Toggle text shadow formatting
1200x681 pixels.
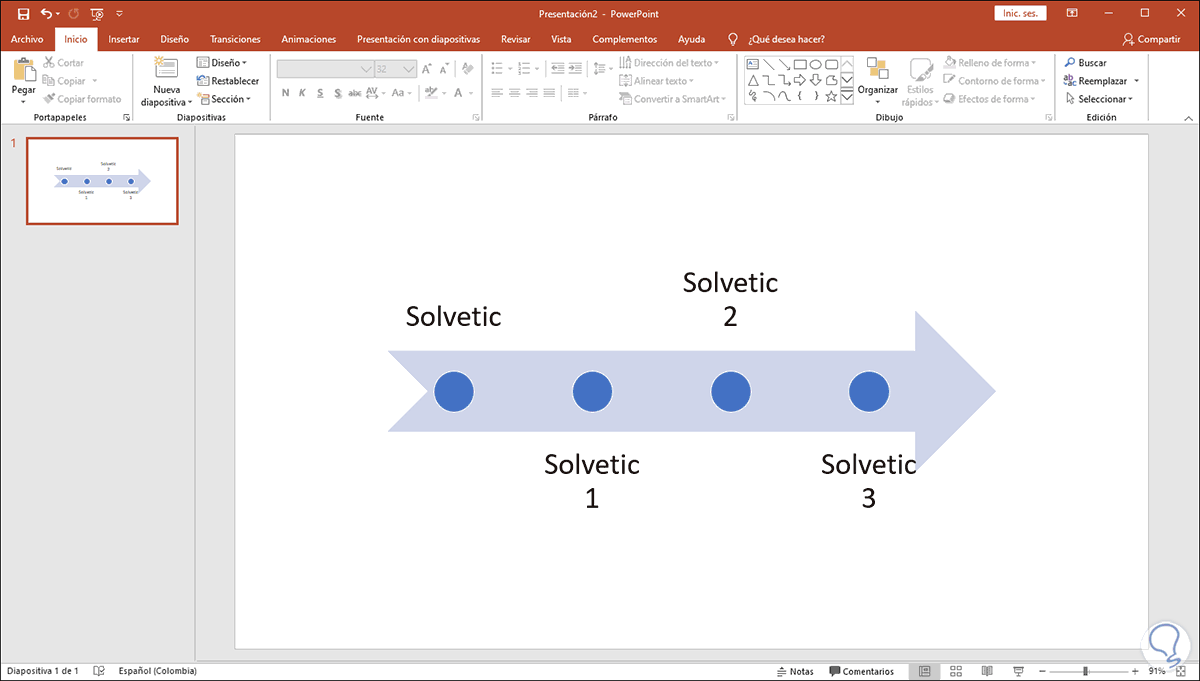(x=338, y=93)
